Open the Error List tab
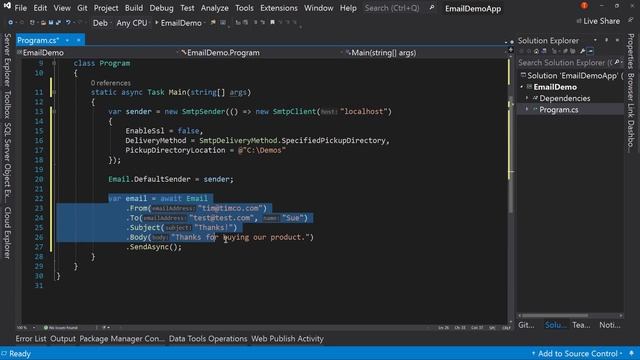Screen dimensions: 640x360 point(31,339)
